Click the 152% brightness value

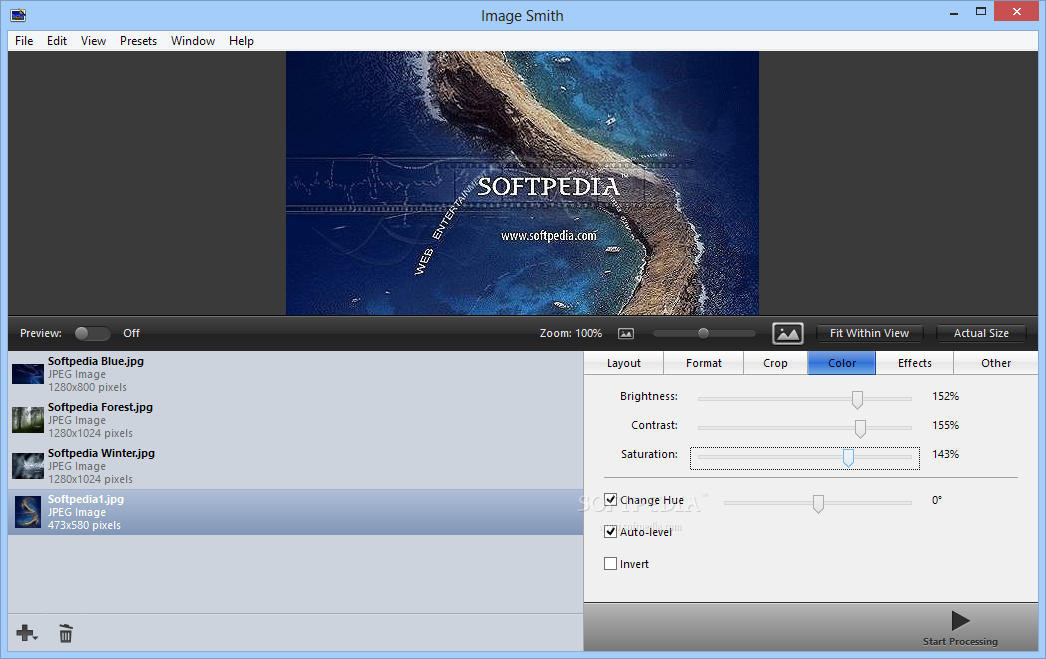click(x=945, y=396)
